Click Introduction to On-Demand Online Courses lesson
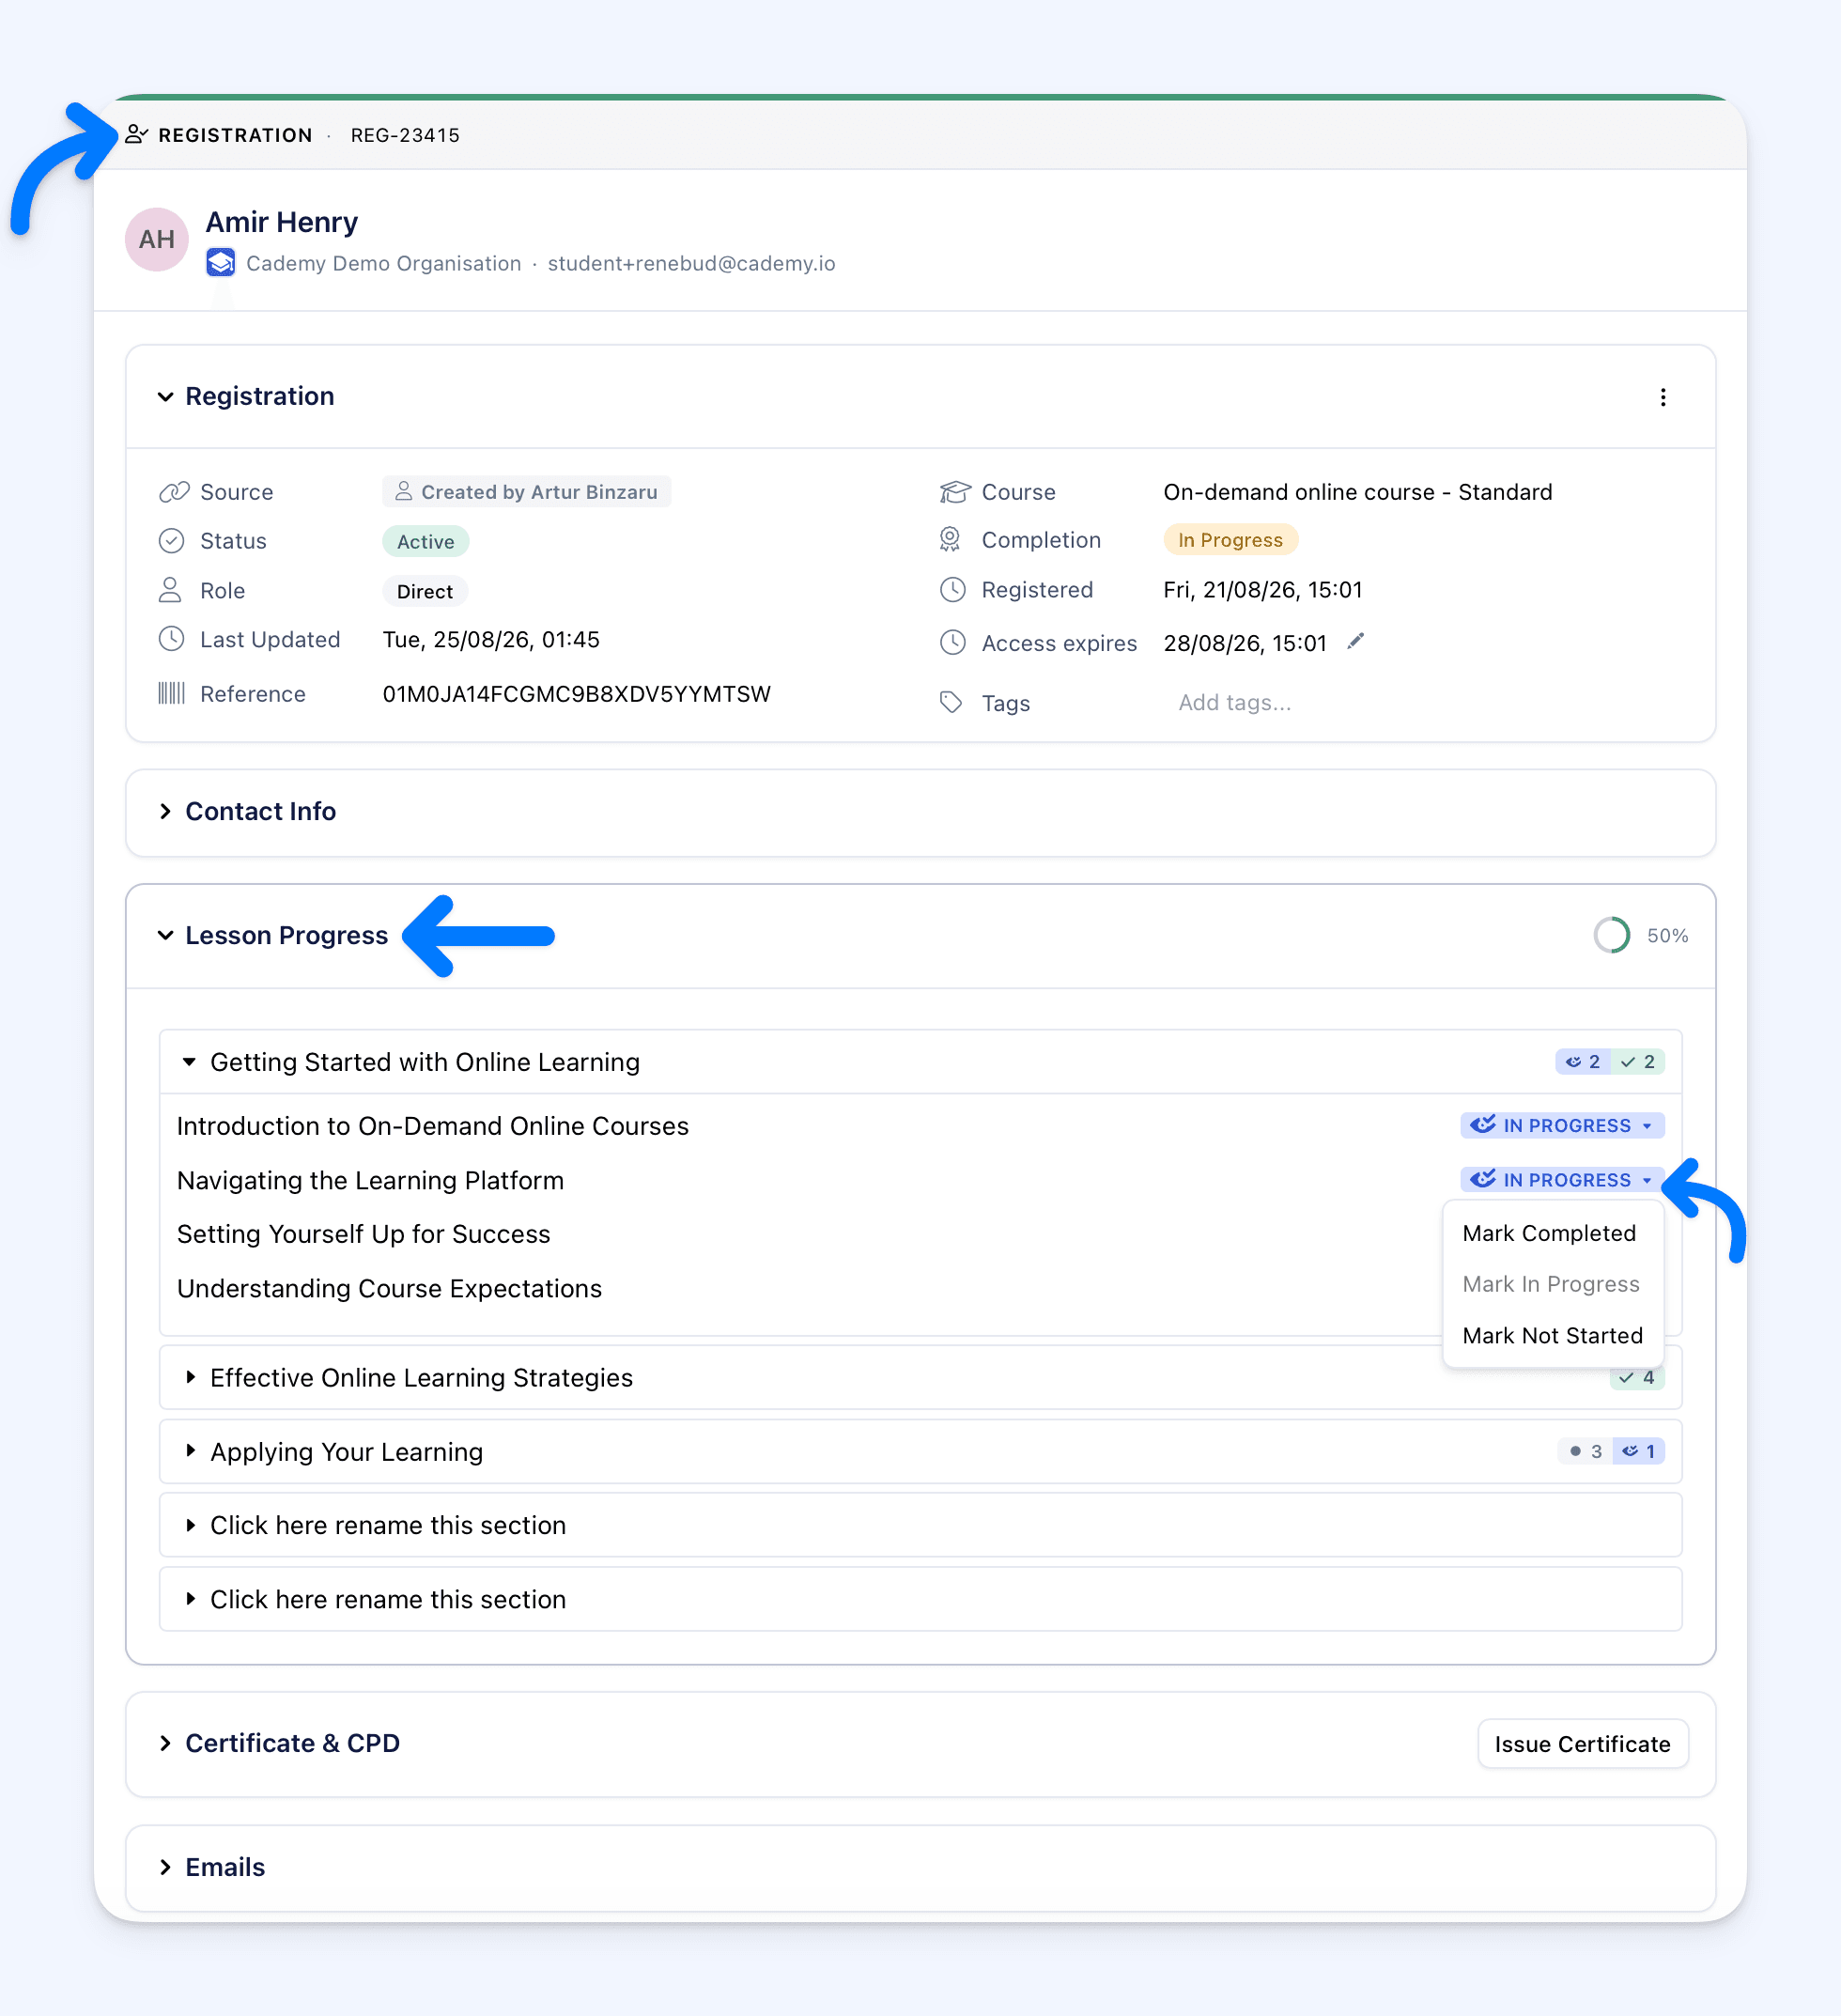1841x2016 pixels. click(433, 1126)
